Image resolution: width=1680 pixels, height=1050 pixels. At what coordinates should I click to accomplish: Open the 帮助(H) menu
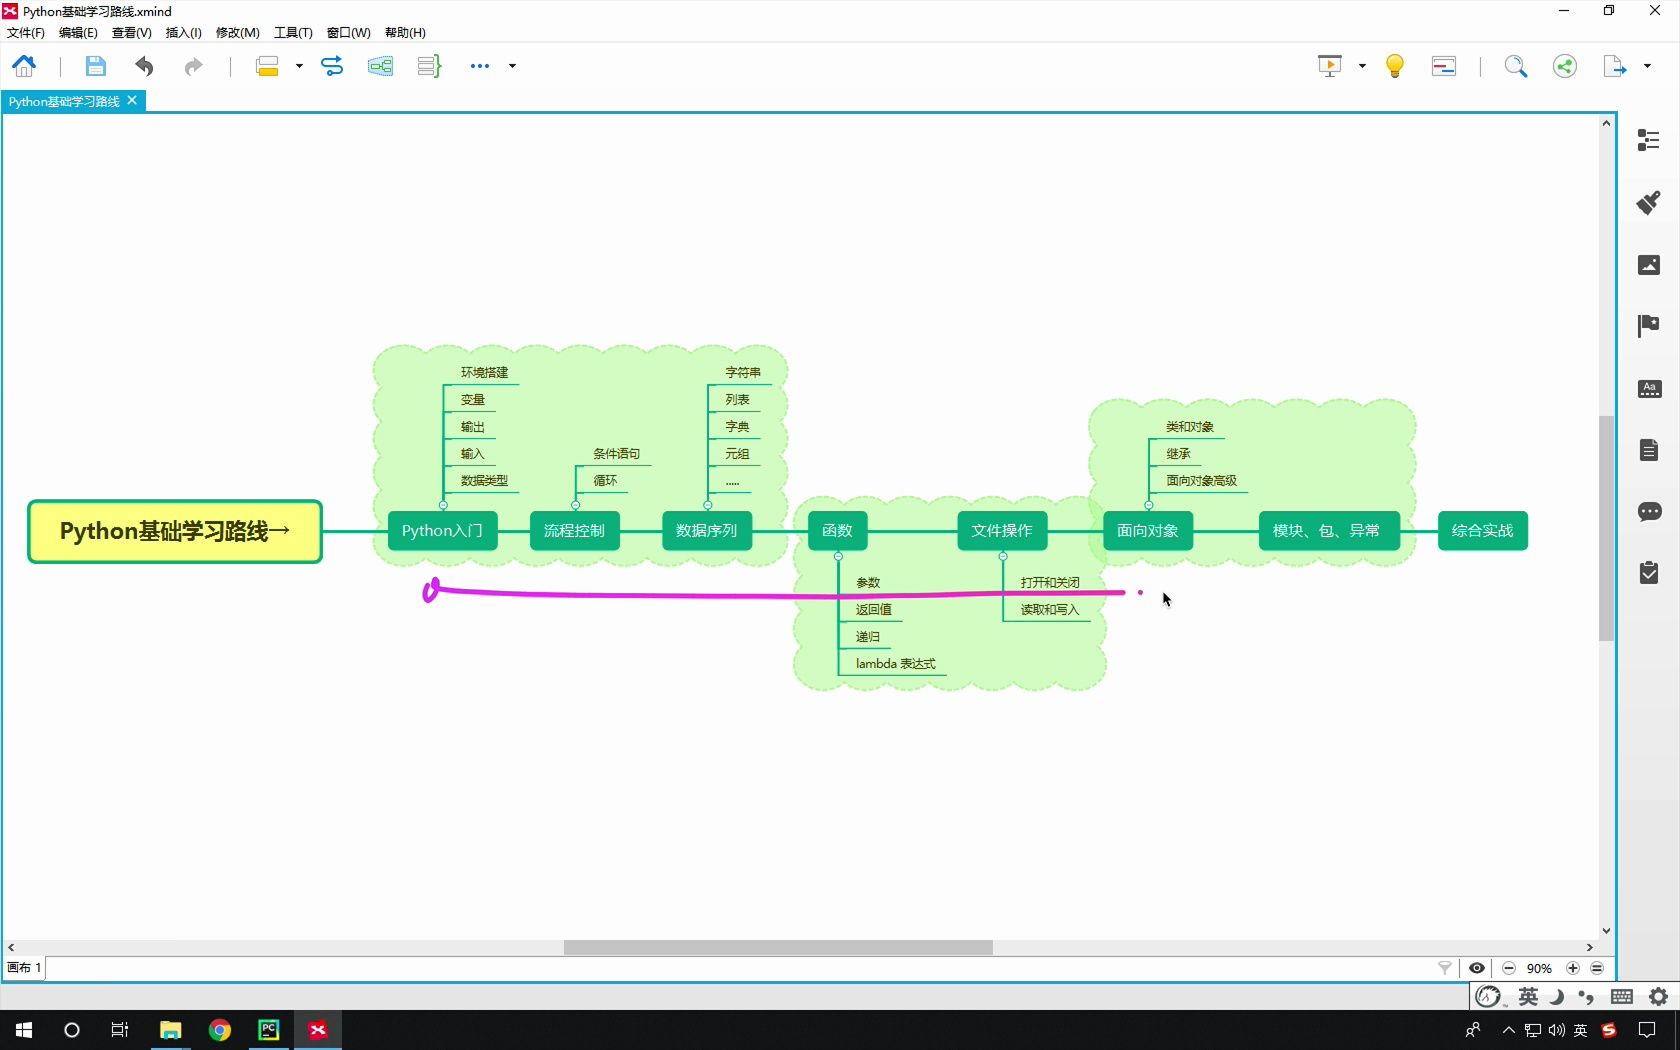405,33
